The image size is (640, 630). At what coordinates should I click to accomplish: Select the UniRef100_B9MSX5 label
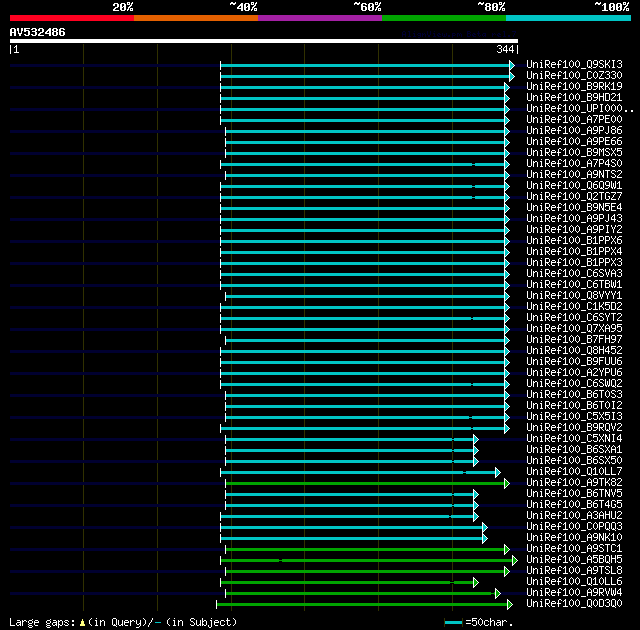[x=574, y=153]
